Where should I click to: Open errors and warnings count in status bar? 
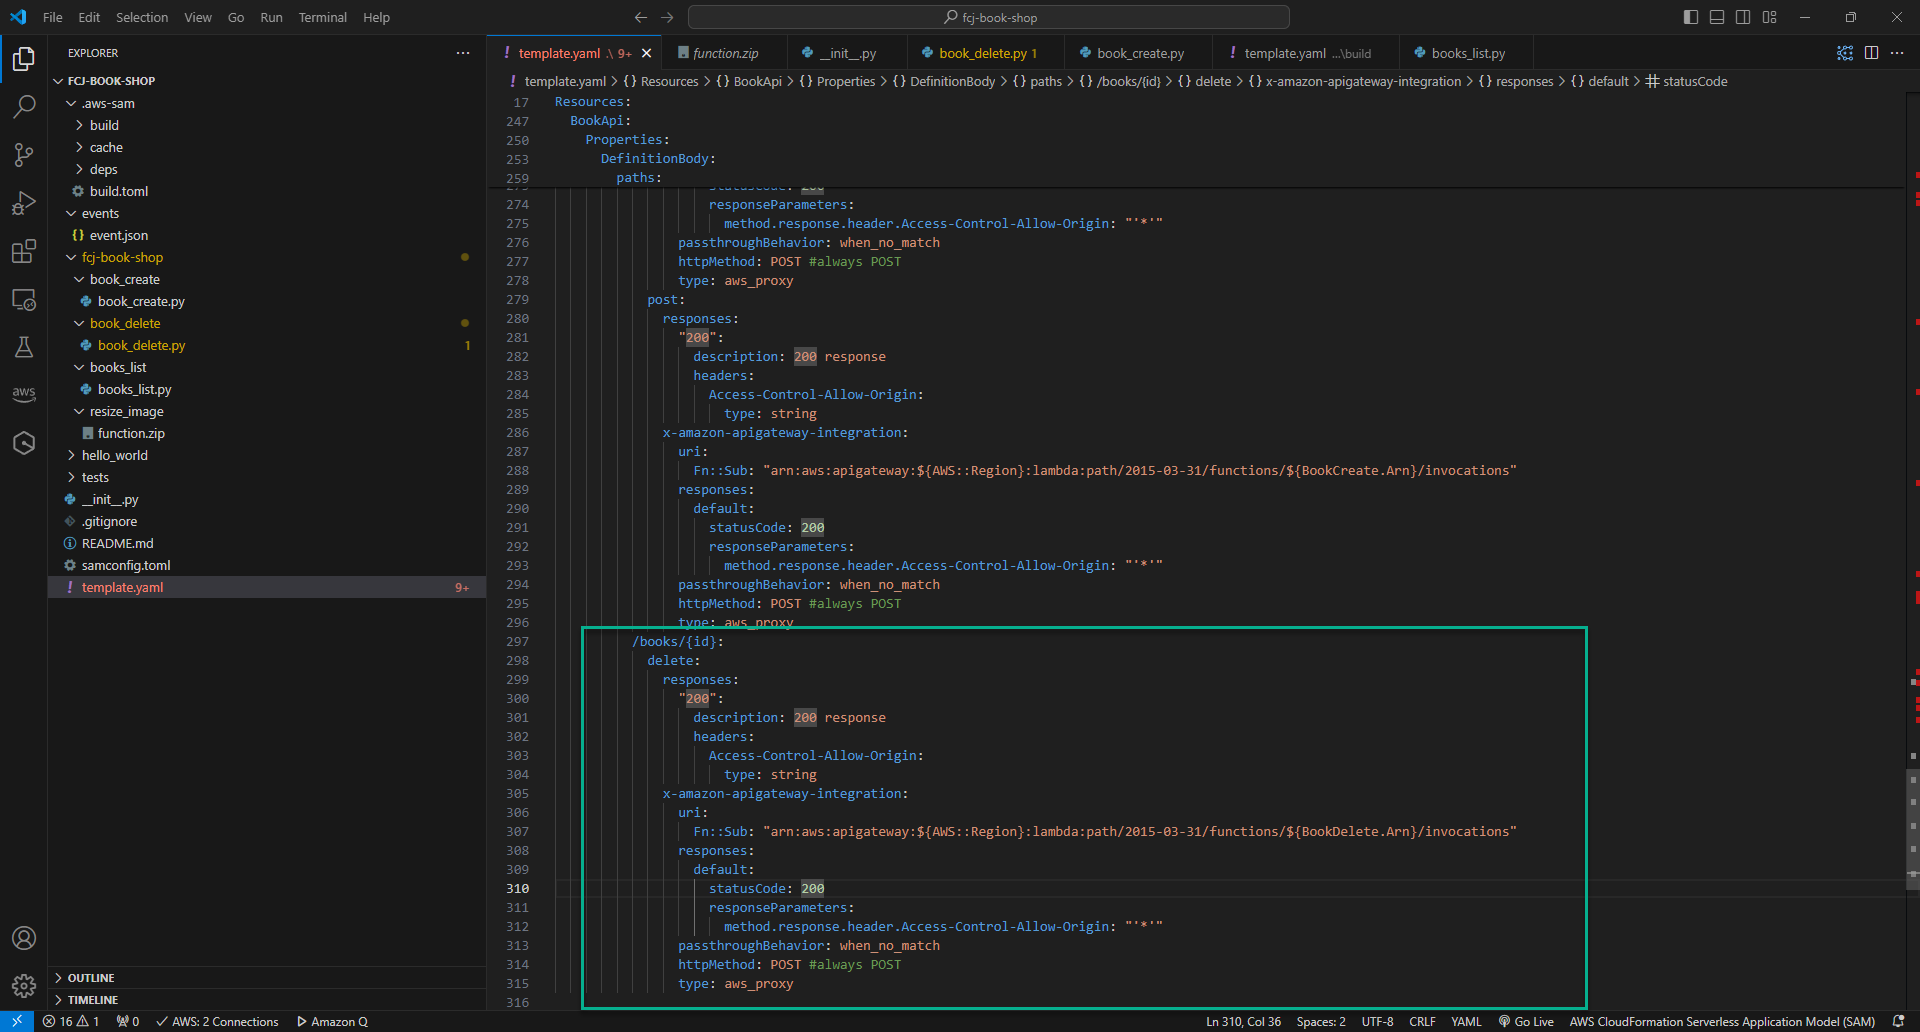click(x=71, y=1021)
